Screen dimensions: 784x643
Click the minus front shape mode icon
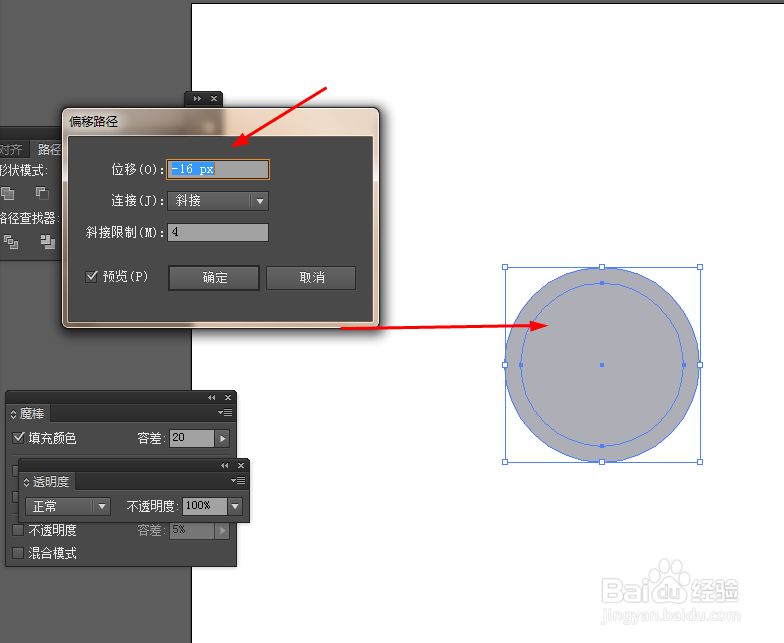(42, 193)
